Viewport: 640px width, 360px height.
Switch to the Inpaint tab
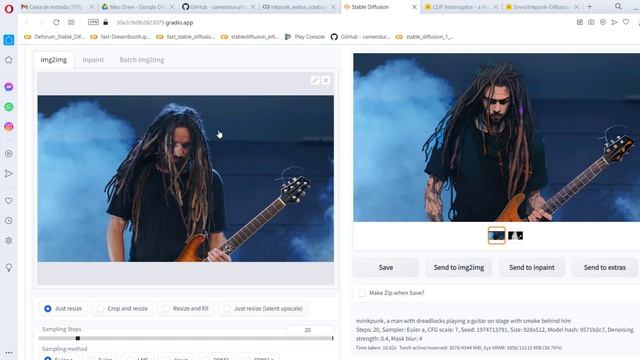tap(93, 60)
